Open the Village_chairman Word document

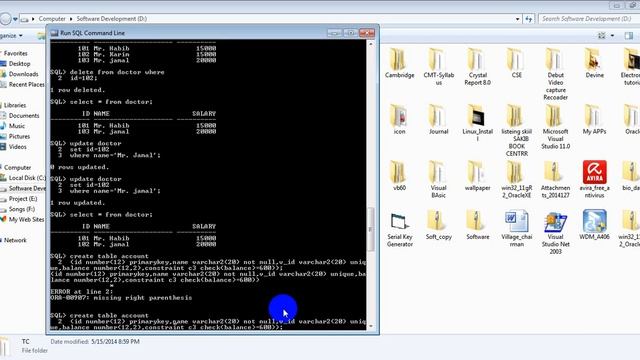[516, 229]
